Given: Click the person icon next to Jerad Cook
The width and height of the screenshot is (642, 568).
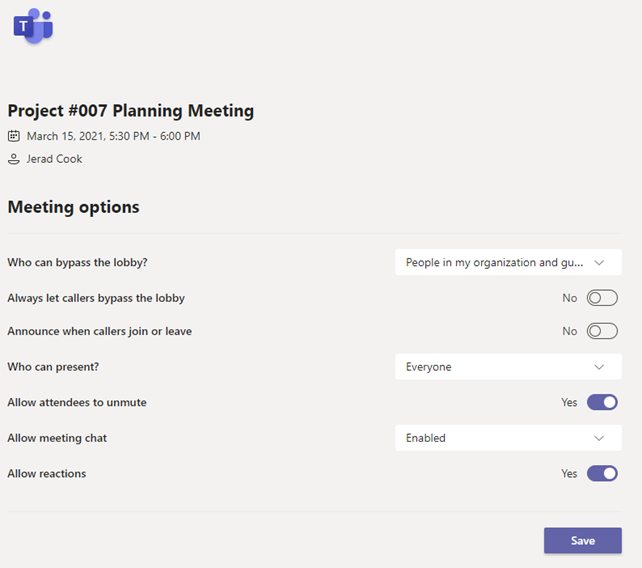Looking at the screenshot, I should [x=14, y=159].
